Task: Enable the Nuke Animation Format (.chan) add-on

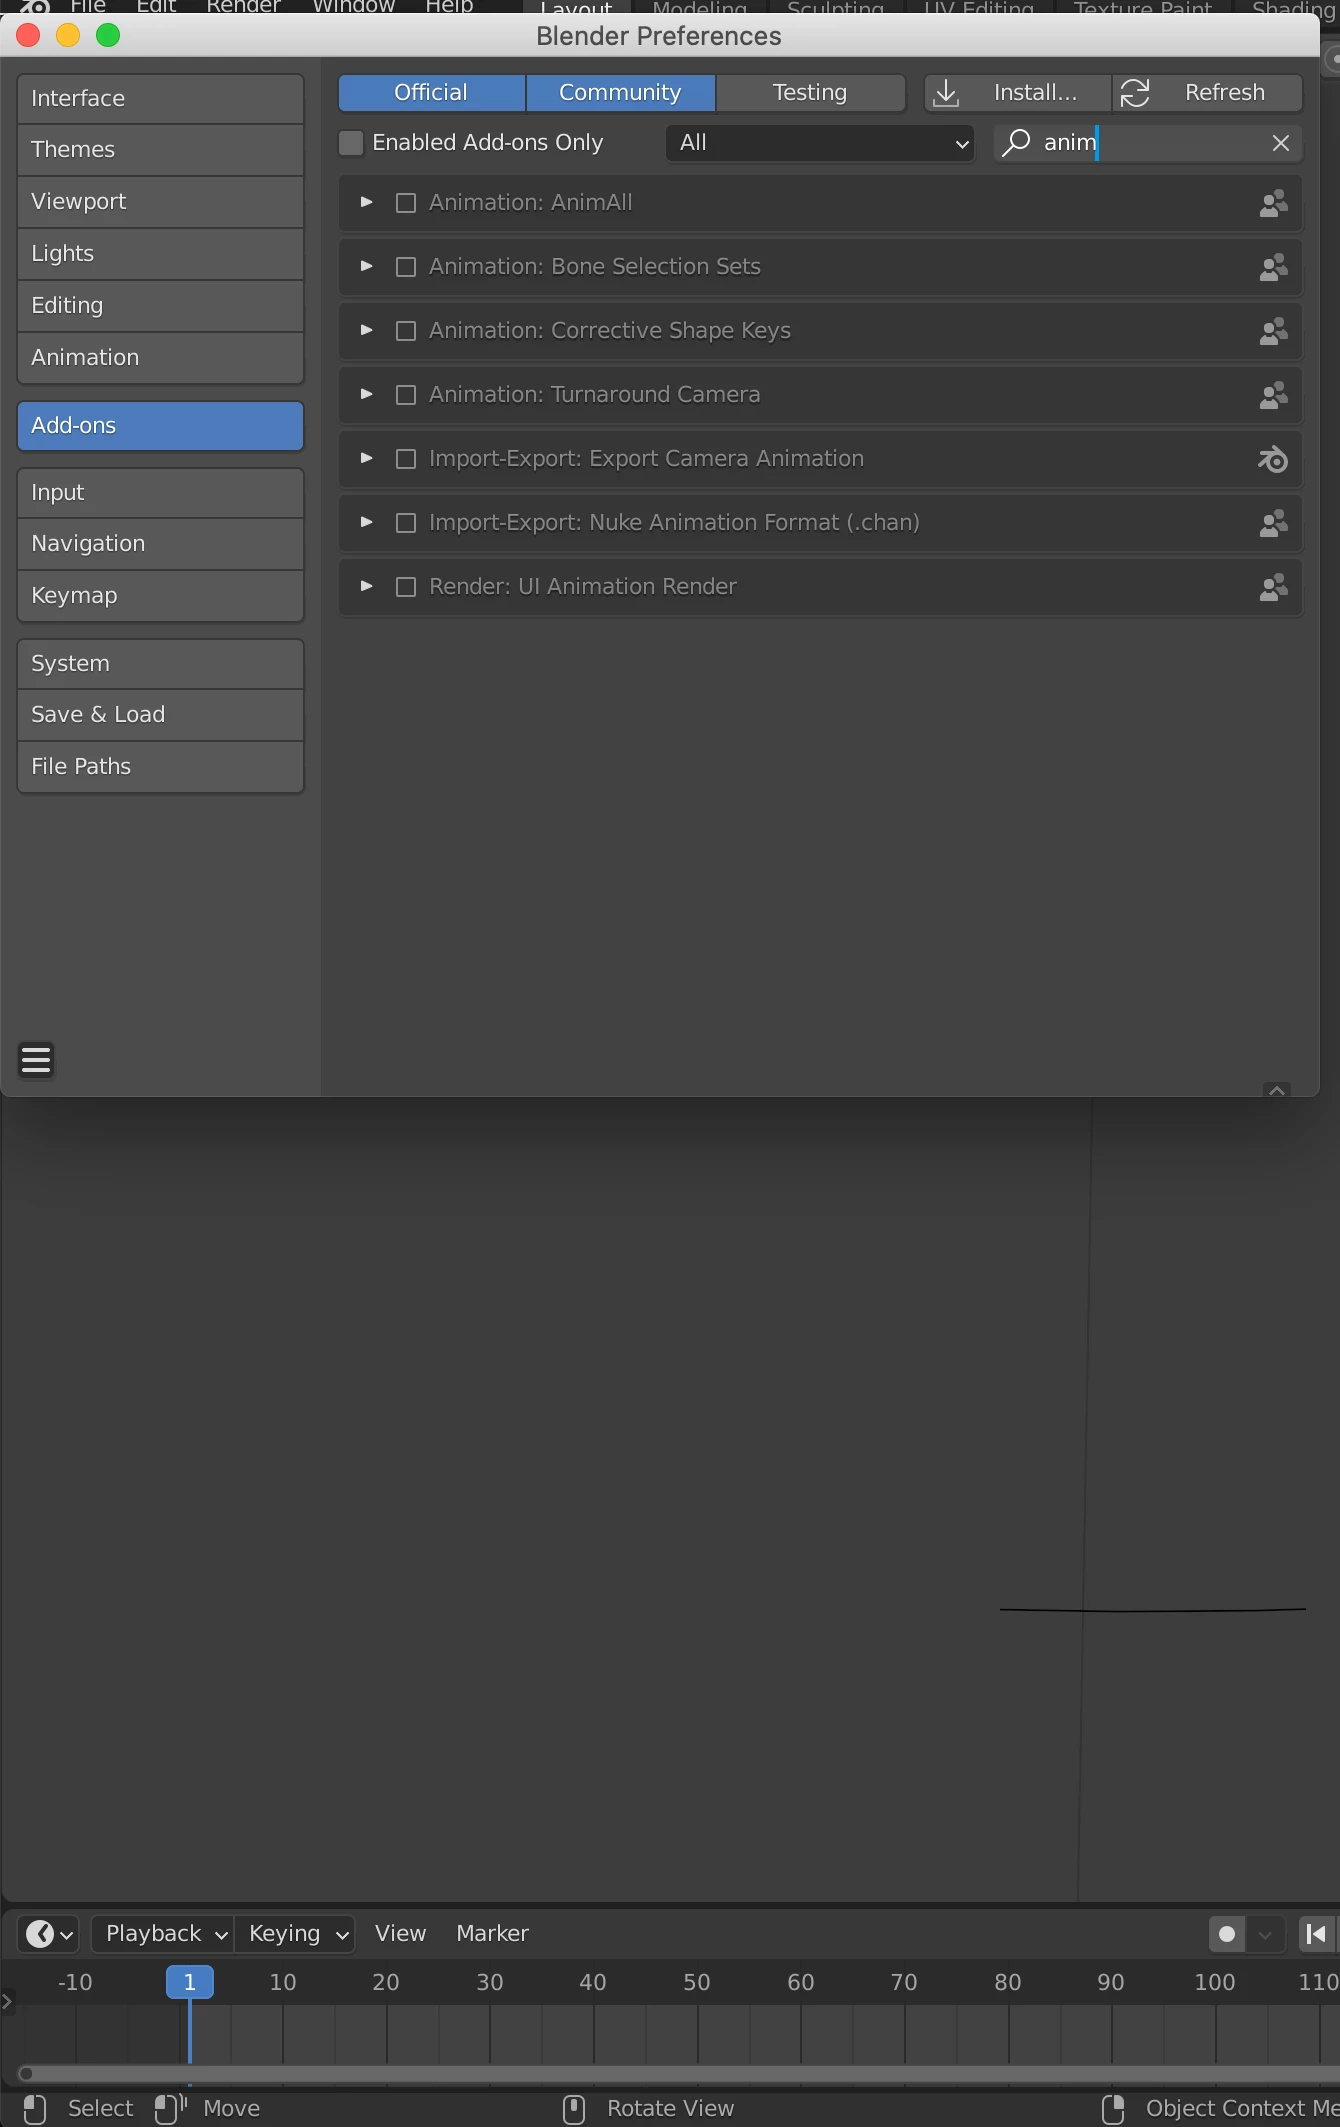Action: click(x=406, y=523)
